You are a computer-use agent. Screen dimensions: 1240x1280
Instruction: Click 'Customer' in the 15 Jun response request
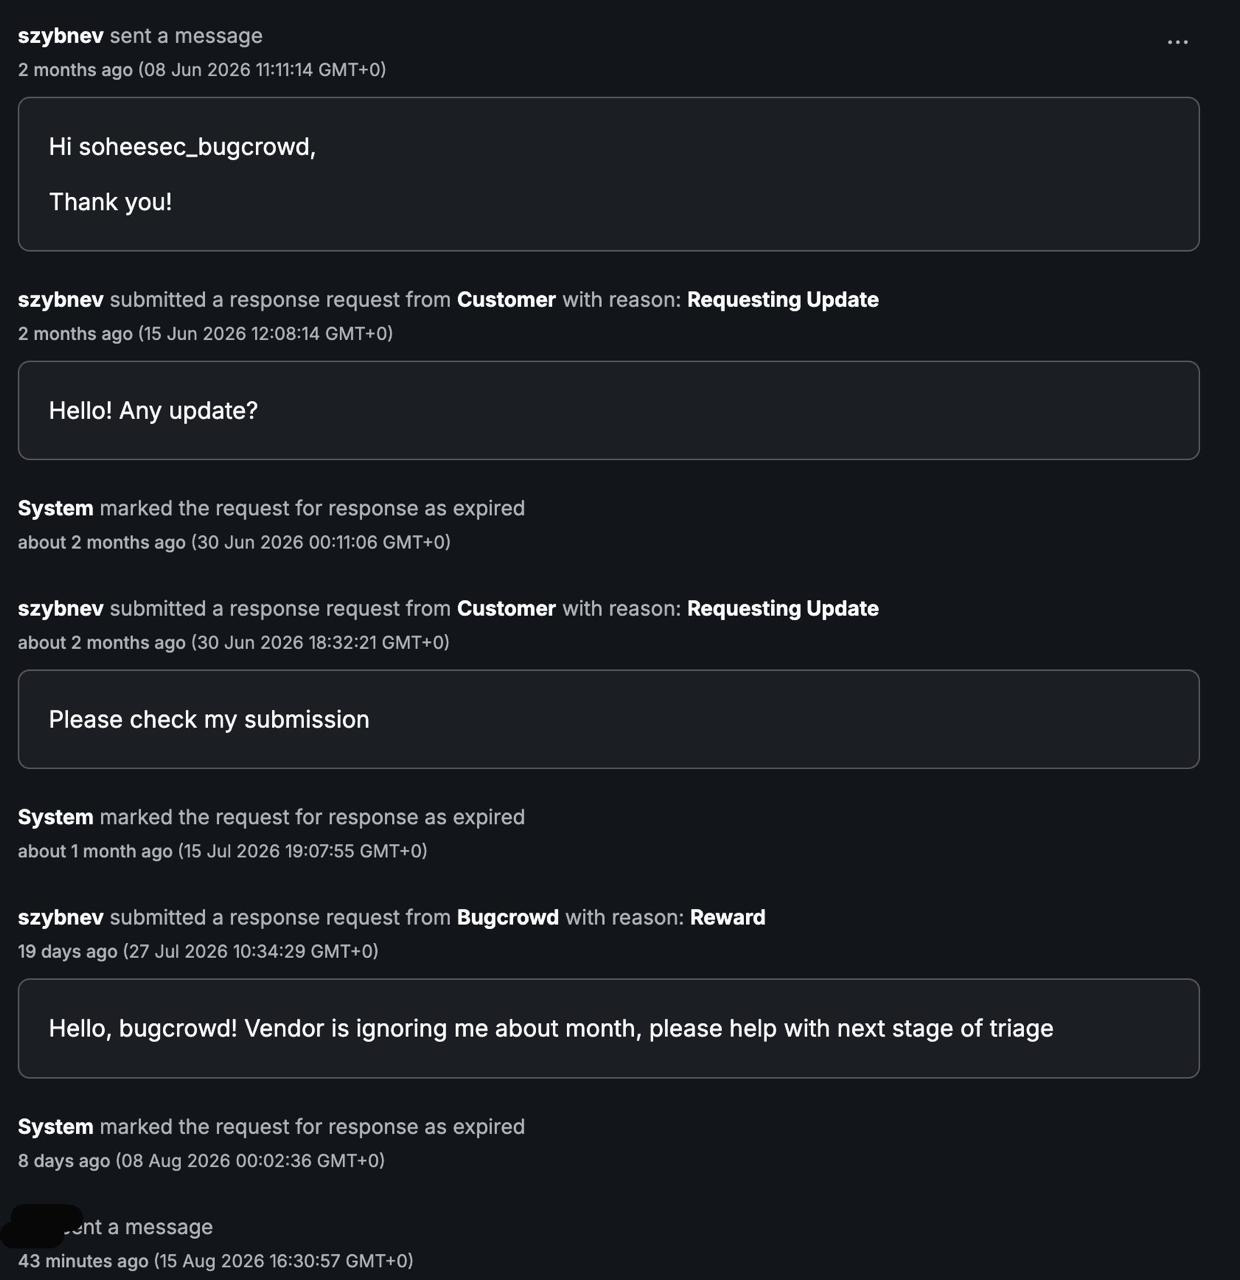pos(506,299)
